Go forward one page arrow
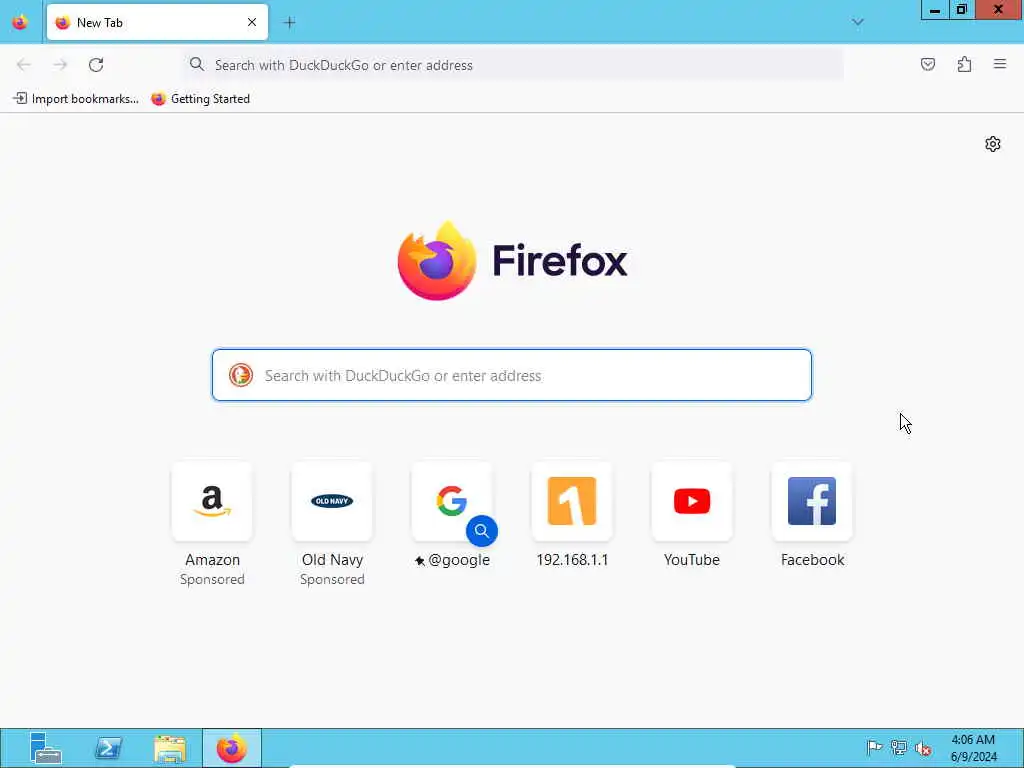Viewport: 1024px width, 768px height. click(x=60, y=65)
